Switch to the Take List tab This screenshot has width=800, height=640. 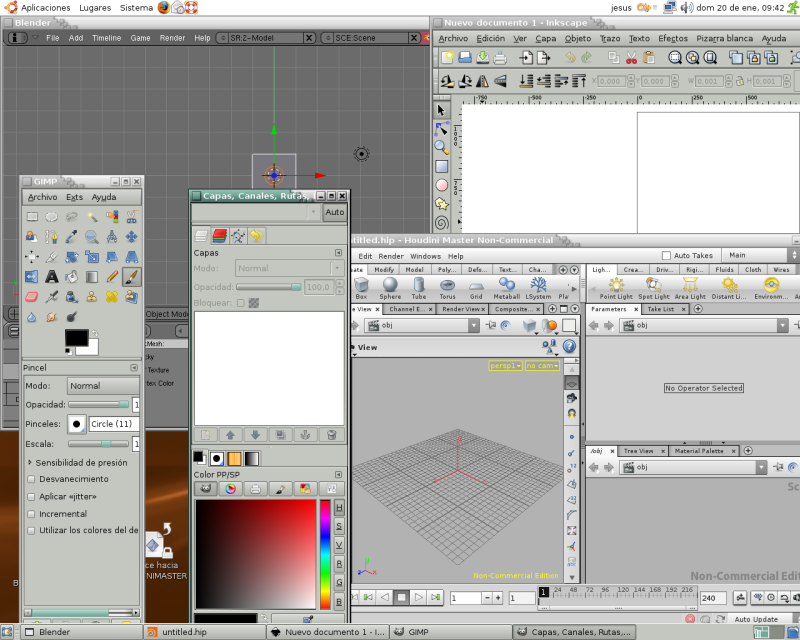point(661,309)
